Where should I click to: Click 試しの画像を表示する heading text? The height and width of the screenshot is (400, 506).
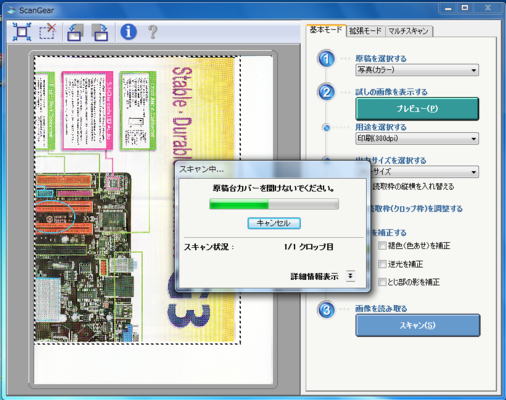tap(391, 92)
